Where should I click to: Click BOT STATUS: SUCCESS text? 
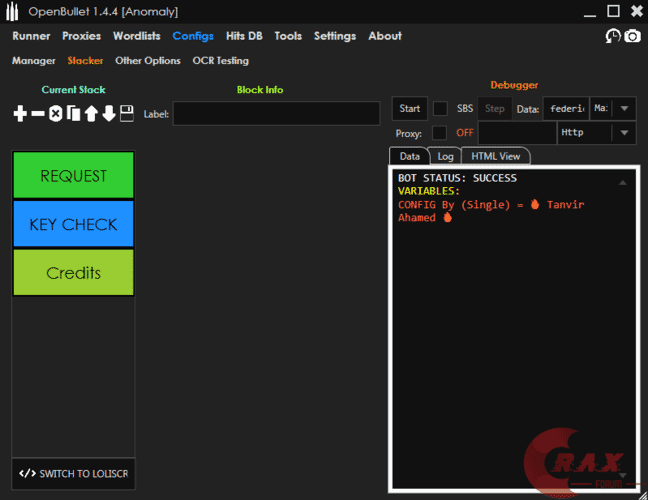pos(457,178)
